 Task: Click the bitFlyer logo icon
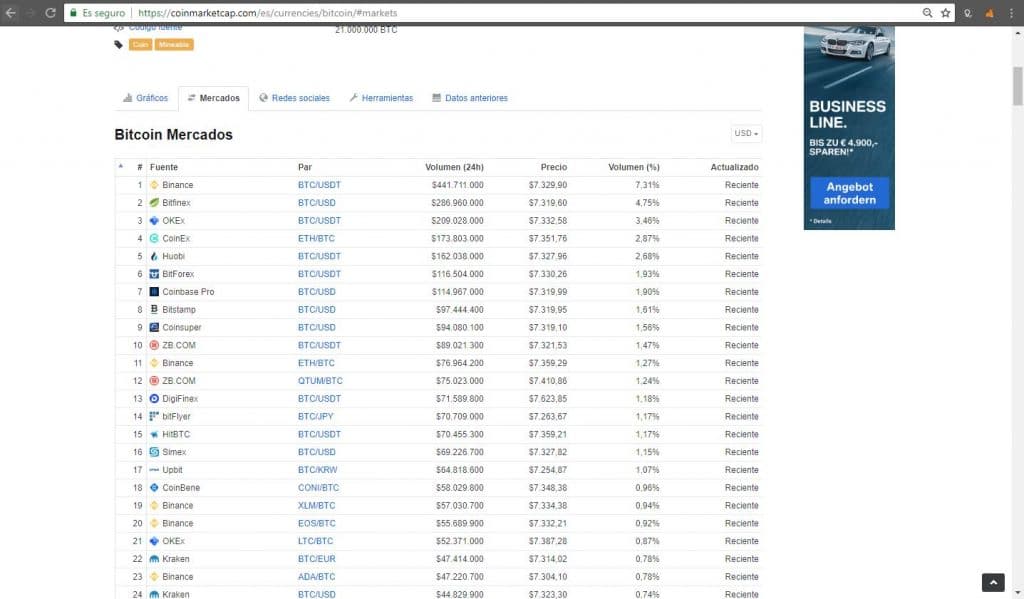[x=154, y=416]
